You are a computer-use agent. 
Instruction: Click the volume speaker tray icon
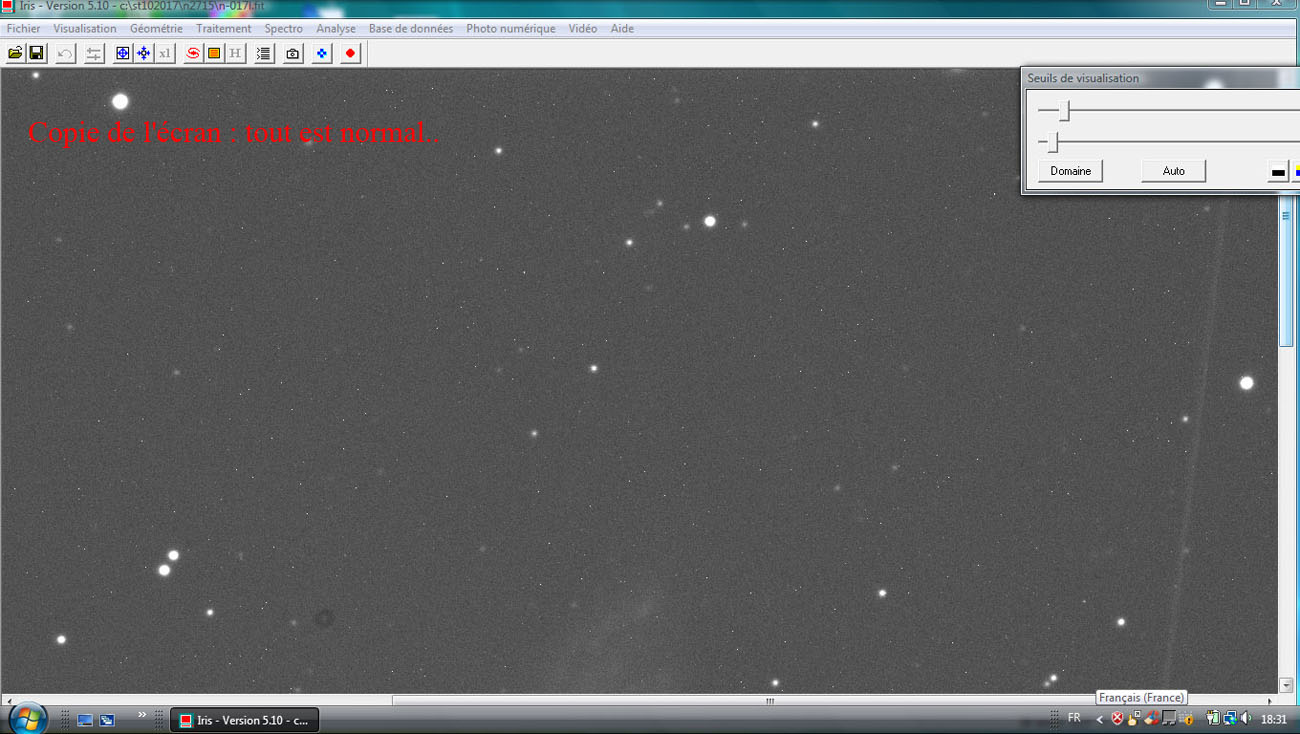coord(1245,718)
